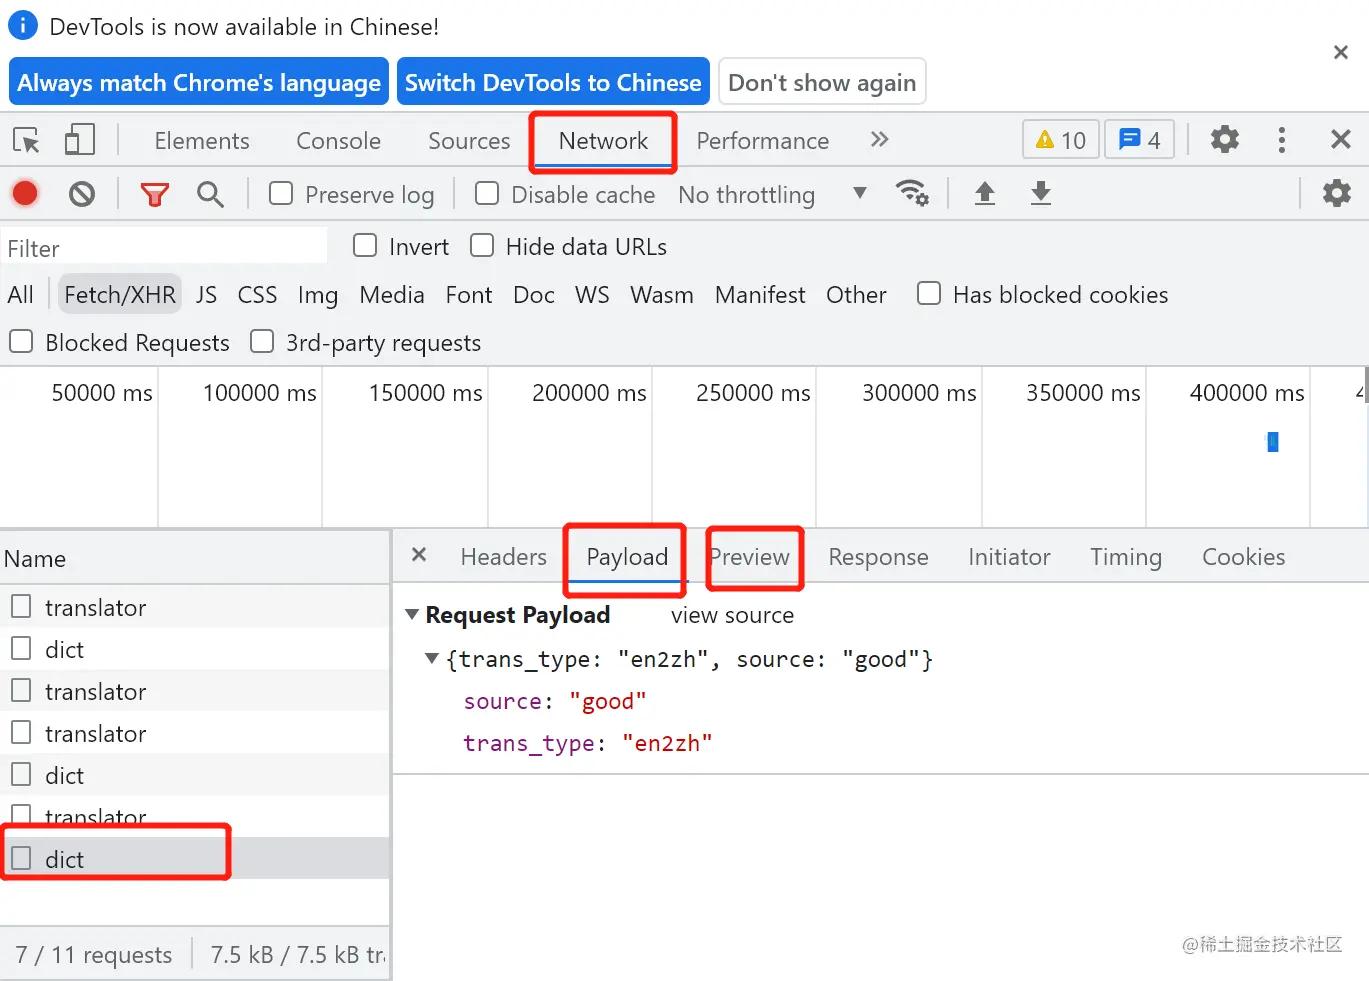The height and width of the screenshot is (981, 1369).
Task: Click view source link
Action: [x=732, y=615]
